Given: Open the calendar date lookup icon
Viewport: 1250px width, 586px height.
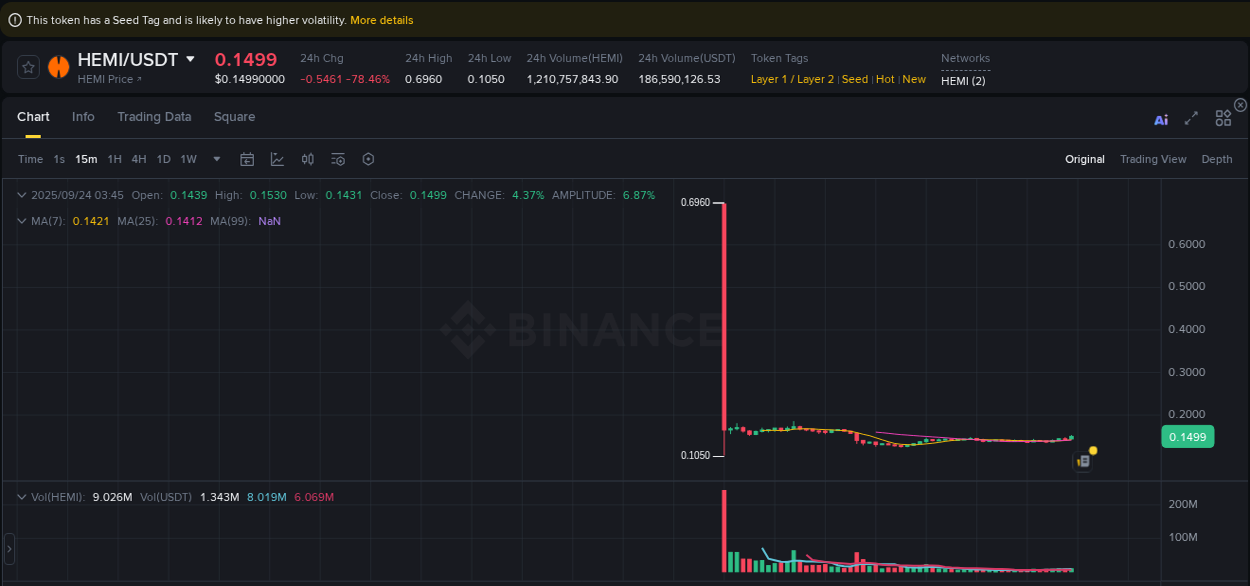Looking at the screenshot, I should (x=247, y=159).
